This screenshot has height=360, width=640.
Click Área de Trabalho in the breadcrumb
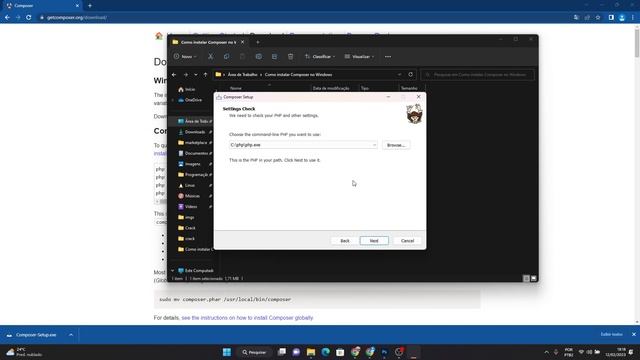242,75
